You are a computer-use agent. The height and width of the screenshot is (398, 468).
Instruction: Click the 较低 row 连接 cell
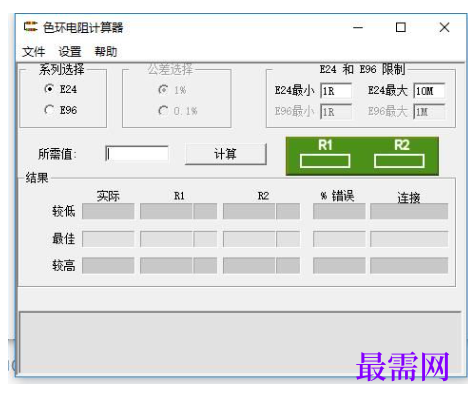(x=409, y=211)
